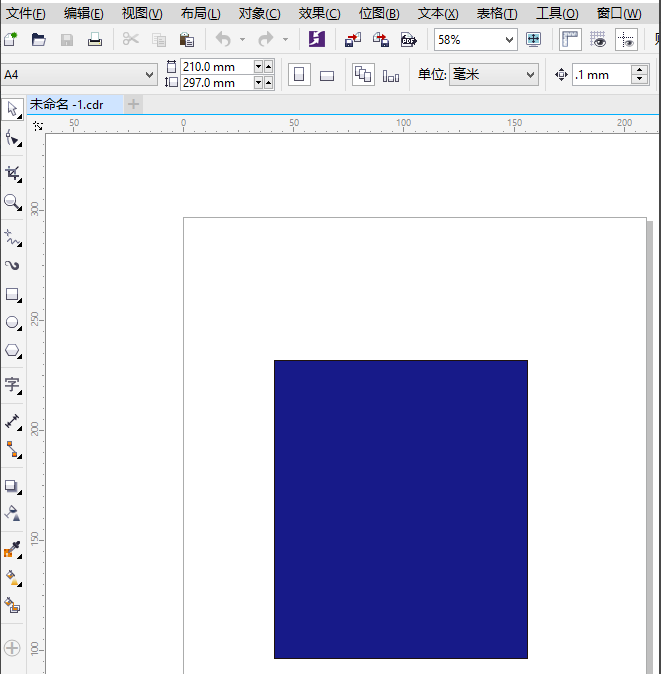Click the Export icon
Screen dimensions: 661x674
pyautogui.click(x=381, y=40)
